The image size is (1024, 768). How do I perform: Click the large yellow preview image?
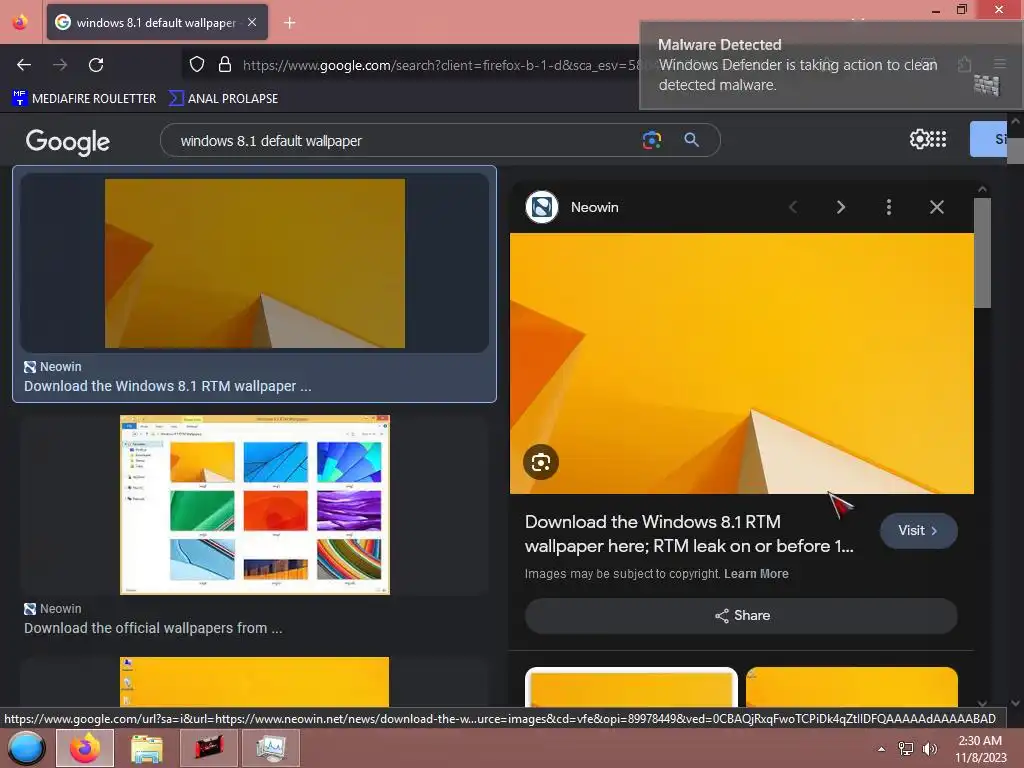tap(742, 363)
